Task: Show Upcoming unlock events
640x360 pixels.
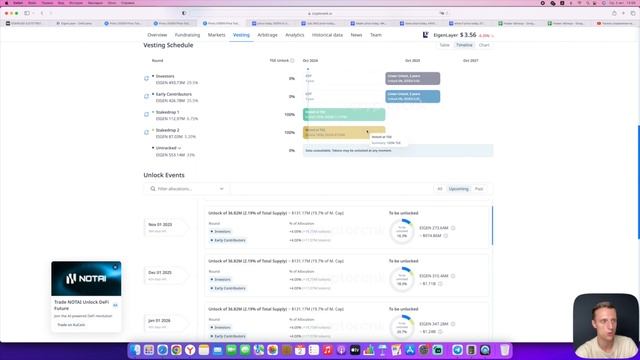Action: tap(458, 189)
